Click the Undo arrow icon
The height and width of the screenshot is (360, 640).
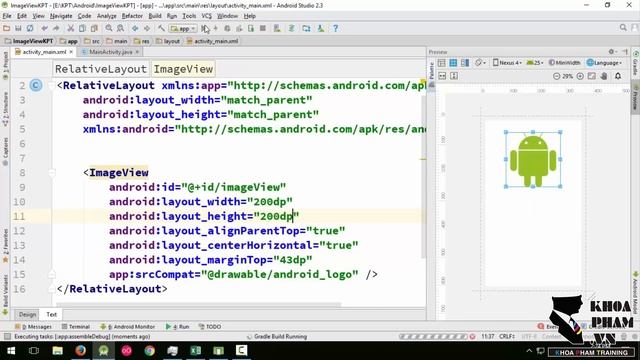pyautogui.click(x=44, y=28)
